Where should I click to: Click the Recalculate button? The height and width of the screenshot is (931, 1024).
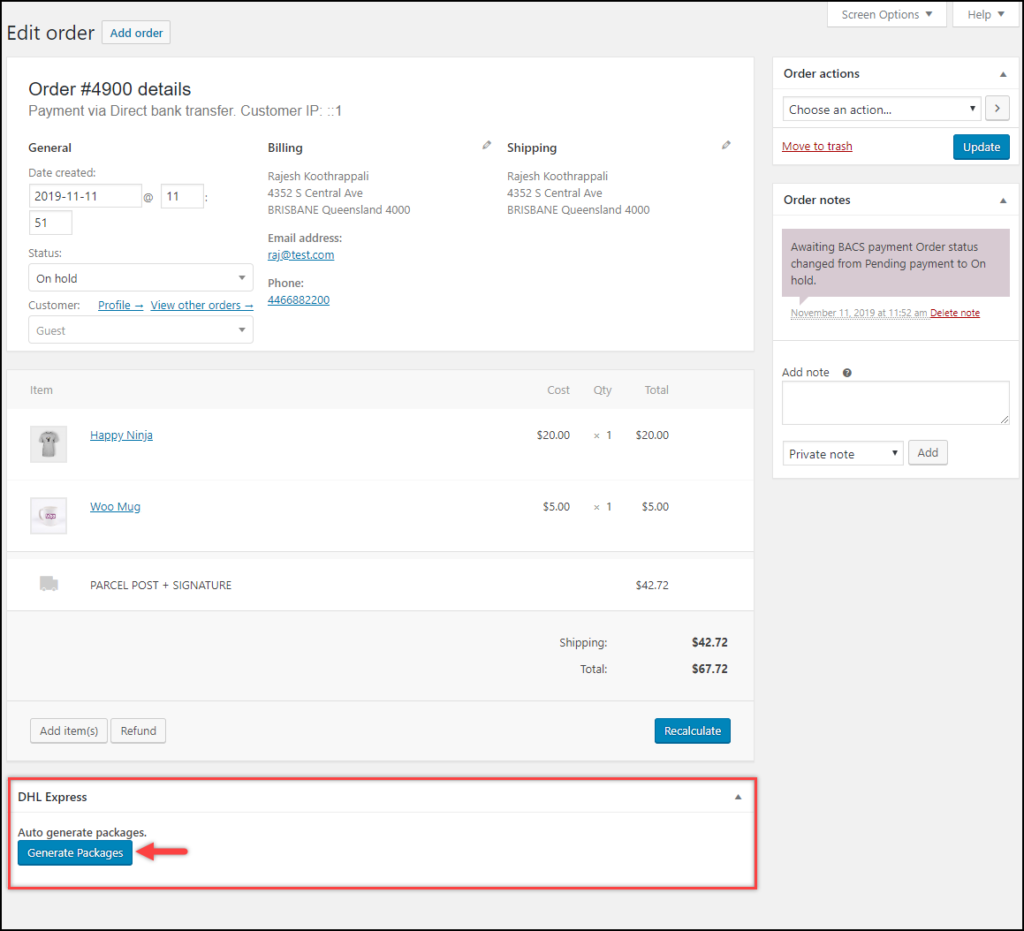(692, 731)
